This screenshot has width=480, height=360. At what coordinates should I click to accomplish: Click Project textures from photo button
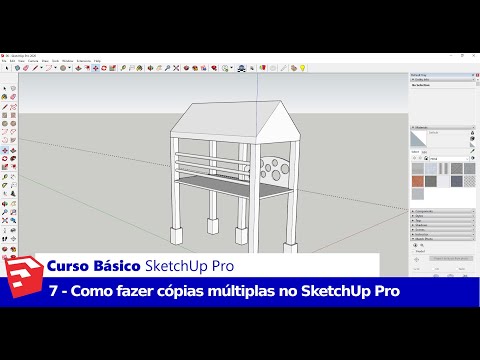pos(451,258)
